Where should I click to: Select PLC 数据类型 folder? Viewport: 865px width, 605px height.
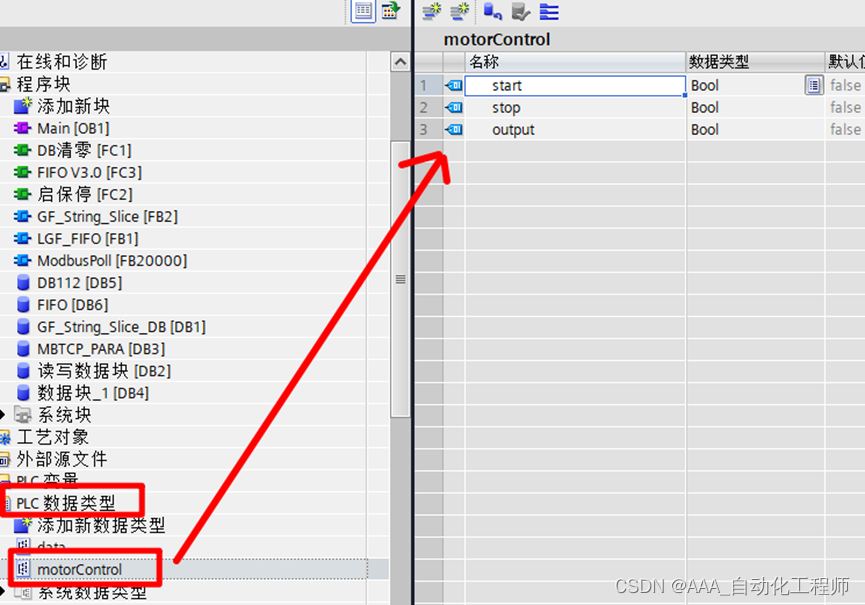(66, 503)
